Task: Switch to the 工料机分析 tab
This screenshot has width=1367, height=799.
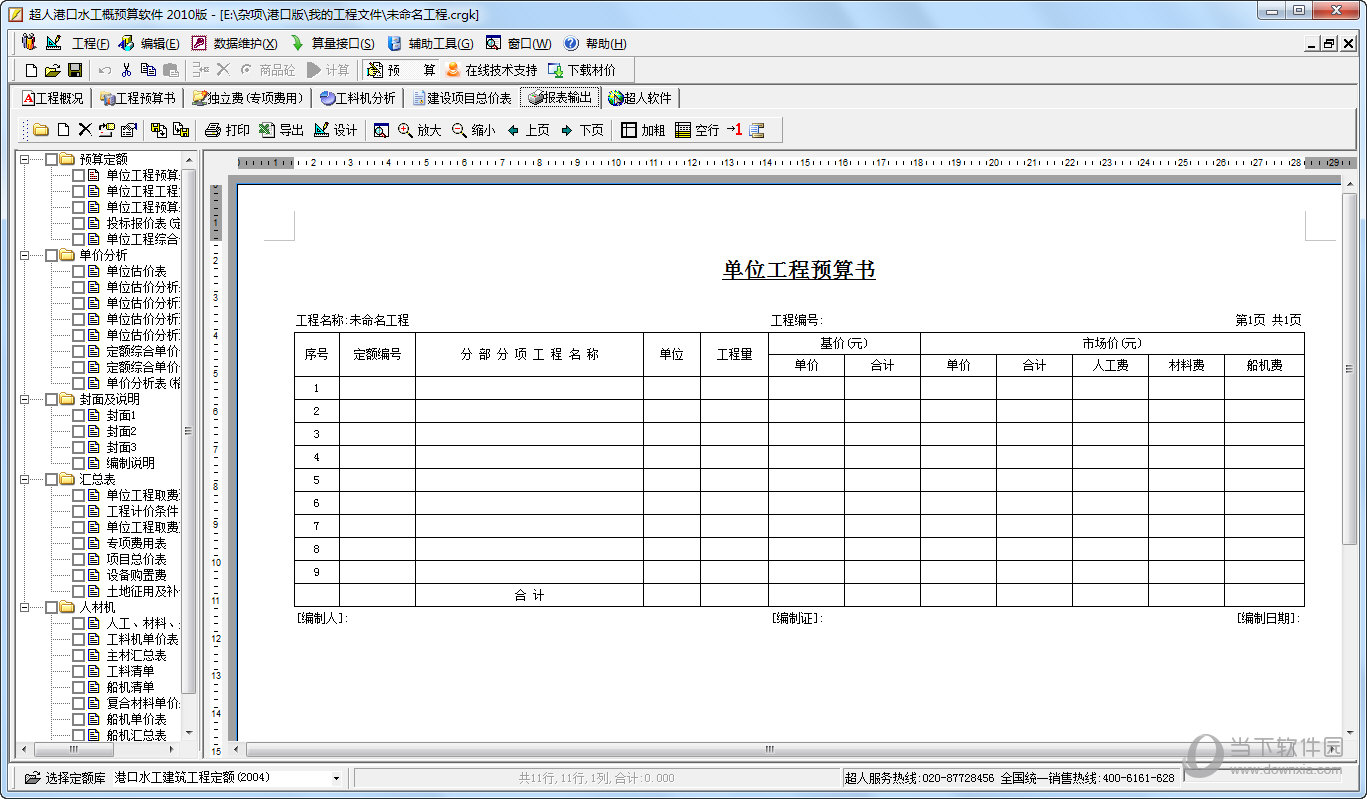Action: 358,98
